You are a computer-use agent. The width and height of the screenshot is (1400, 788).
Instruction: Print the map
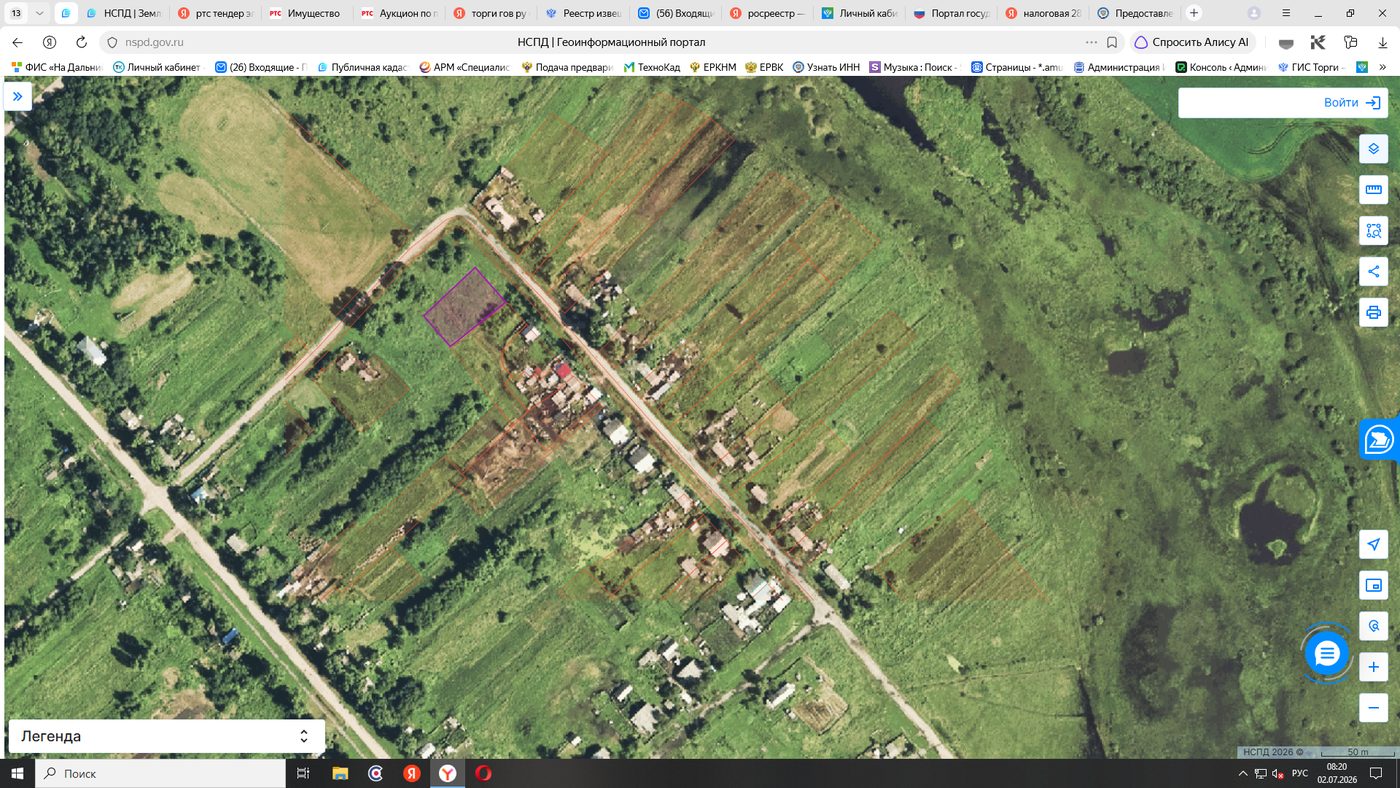1373,312
